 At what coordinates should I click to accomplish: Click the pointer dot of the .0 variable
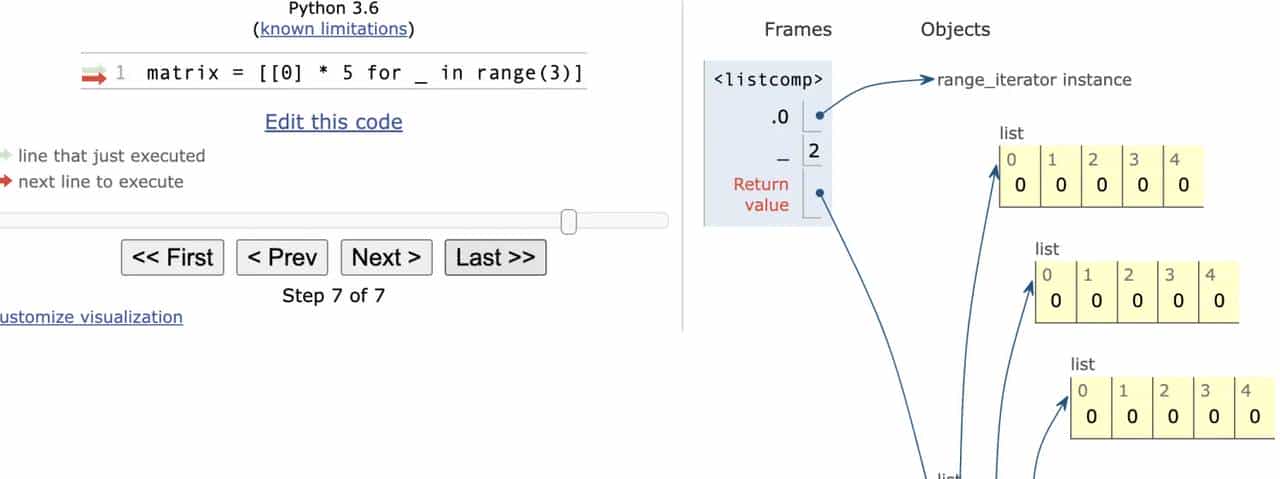click(820, 116)
